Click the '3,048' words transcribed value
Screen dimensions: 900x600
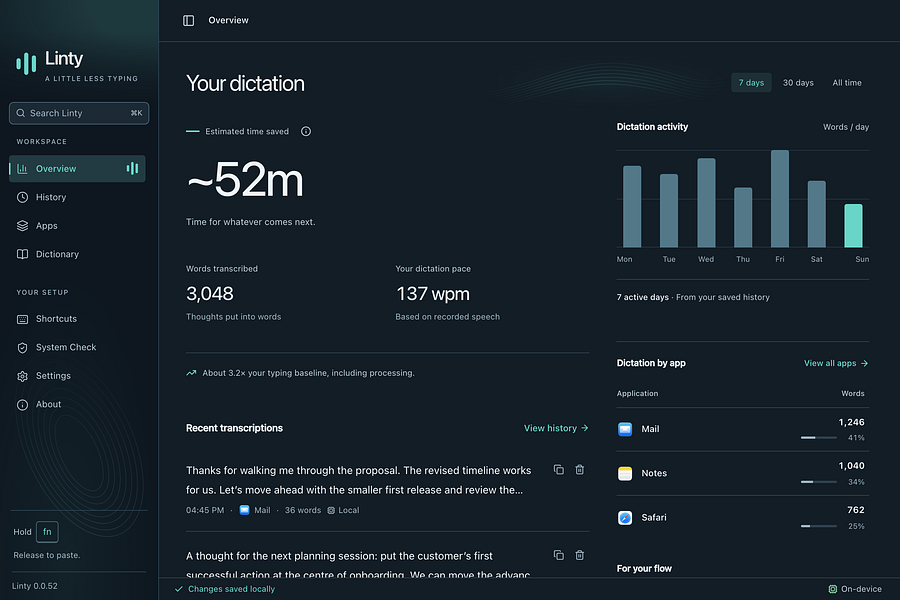[x=210, y=294]
